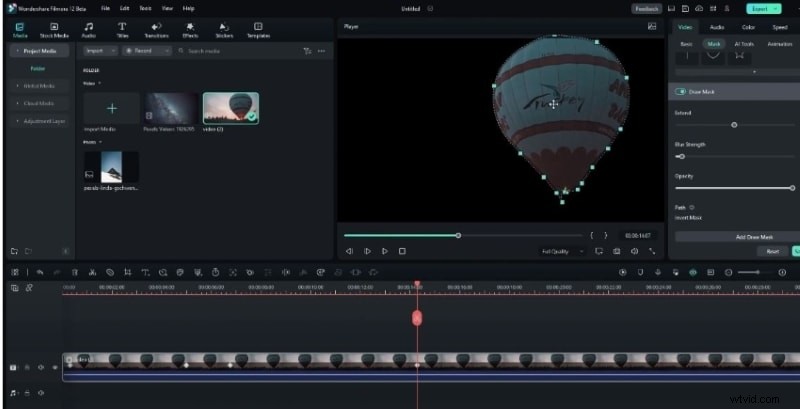
Task: Click the play button in player
Action: [385, 251]
